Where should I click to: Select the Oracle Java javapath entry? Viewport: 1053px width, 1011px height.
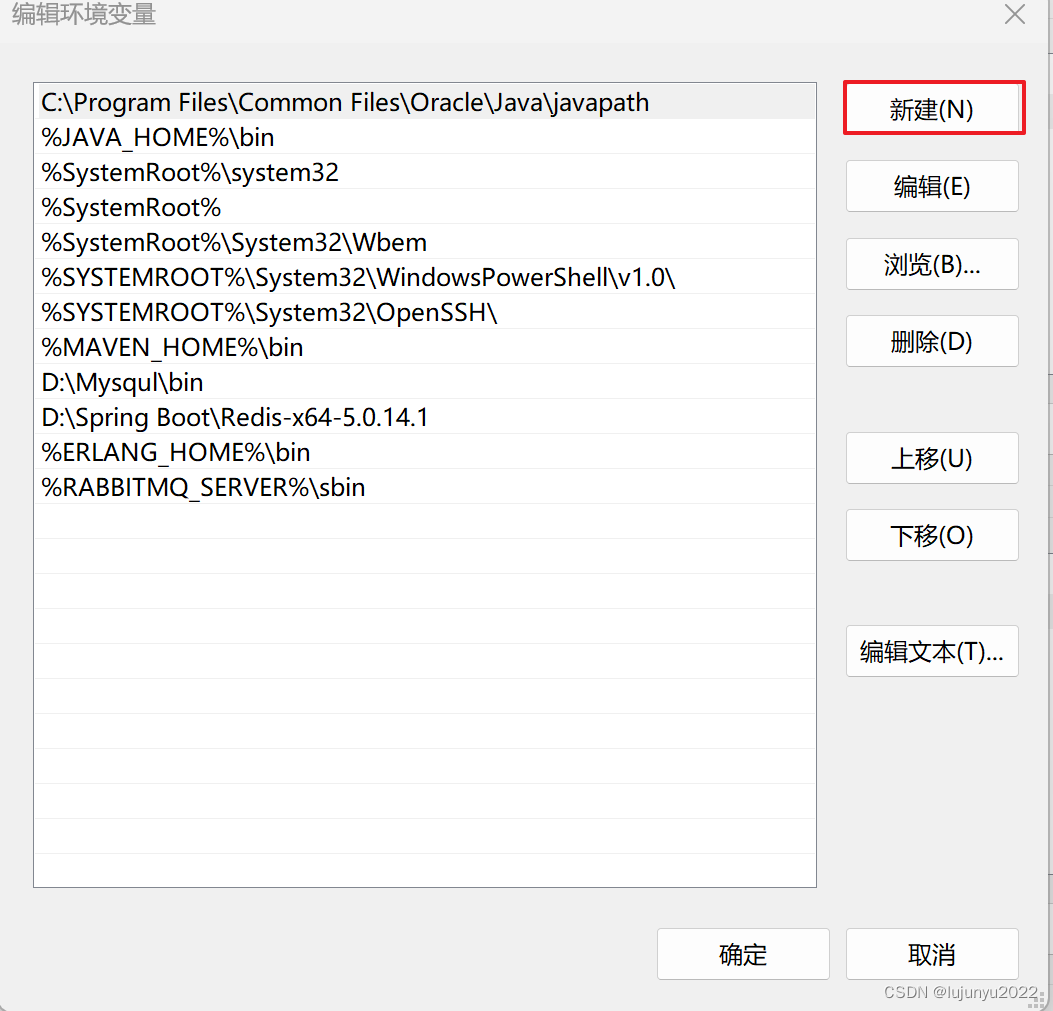coord(425,102)
